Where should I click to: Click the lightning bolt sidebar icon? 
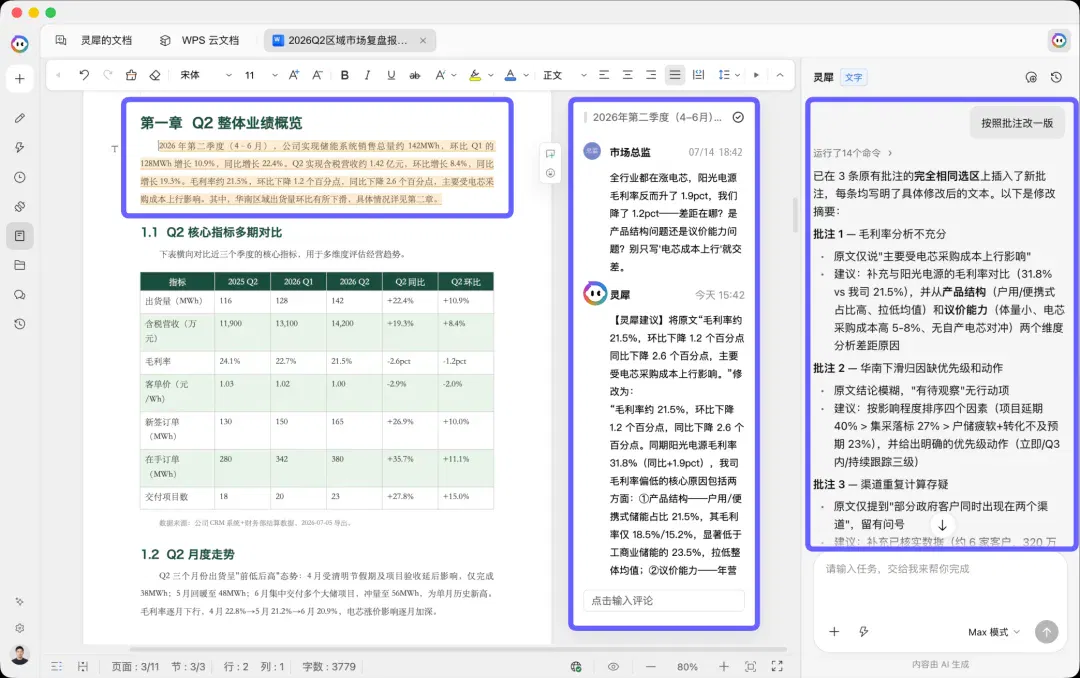(19, 147)
